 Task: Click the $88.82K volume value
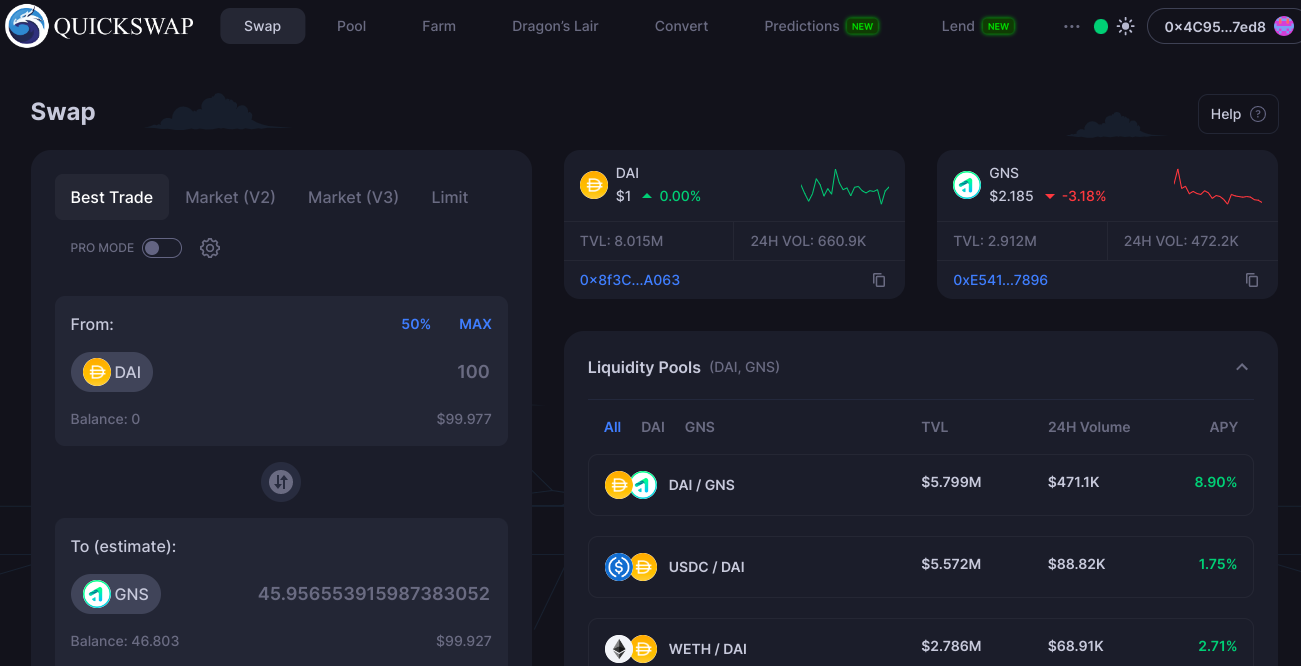pos(1077,565)
